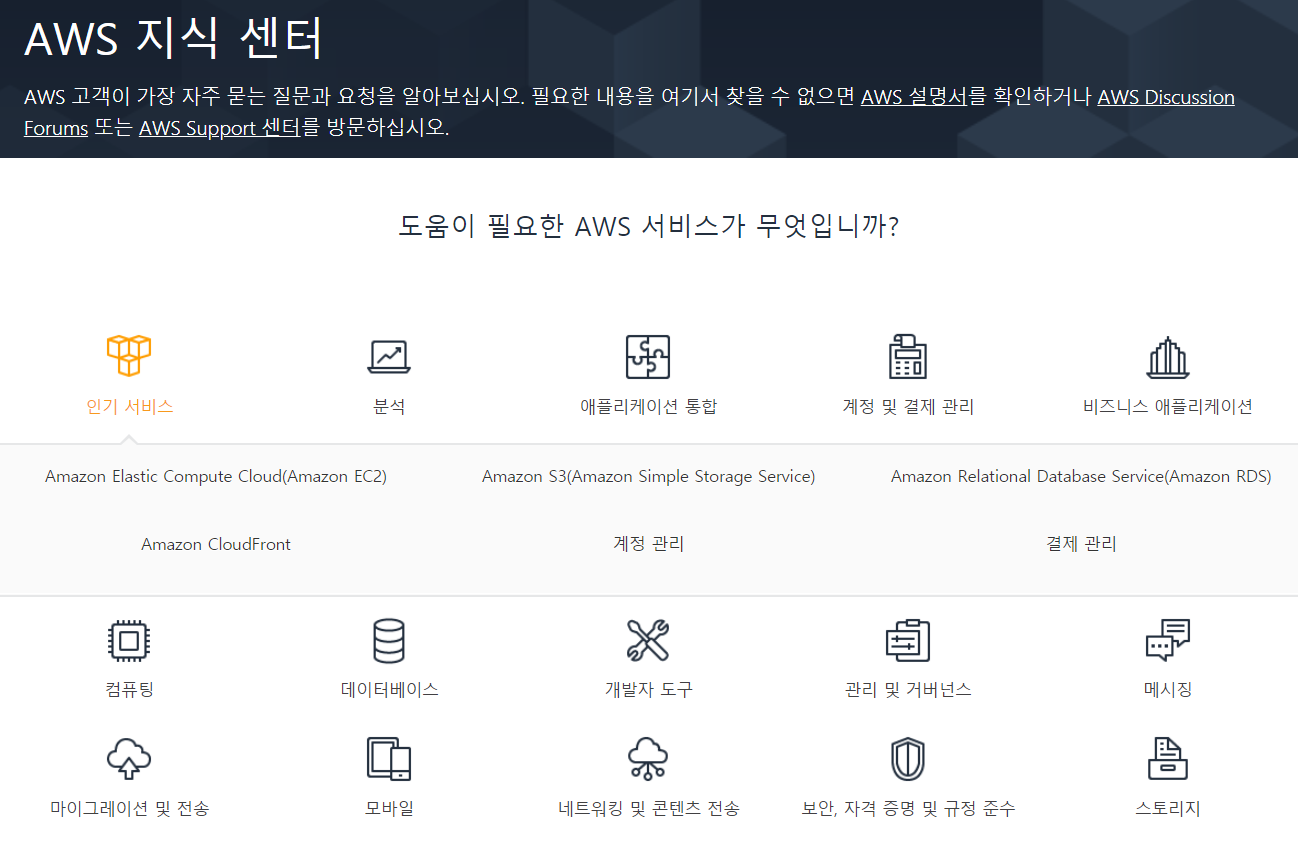Screen dimensions: 1298x867
Task: Click the 도움이 필요한 AWS 서비스가 무엇입니까? heading
Action: point(648,226)
